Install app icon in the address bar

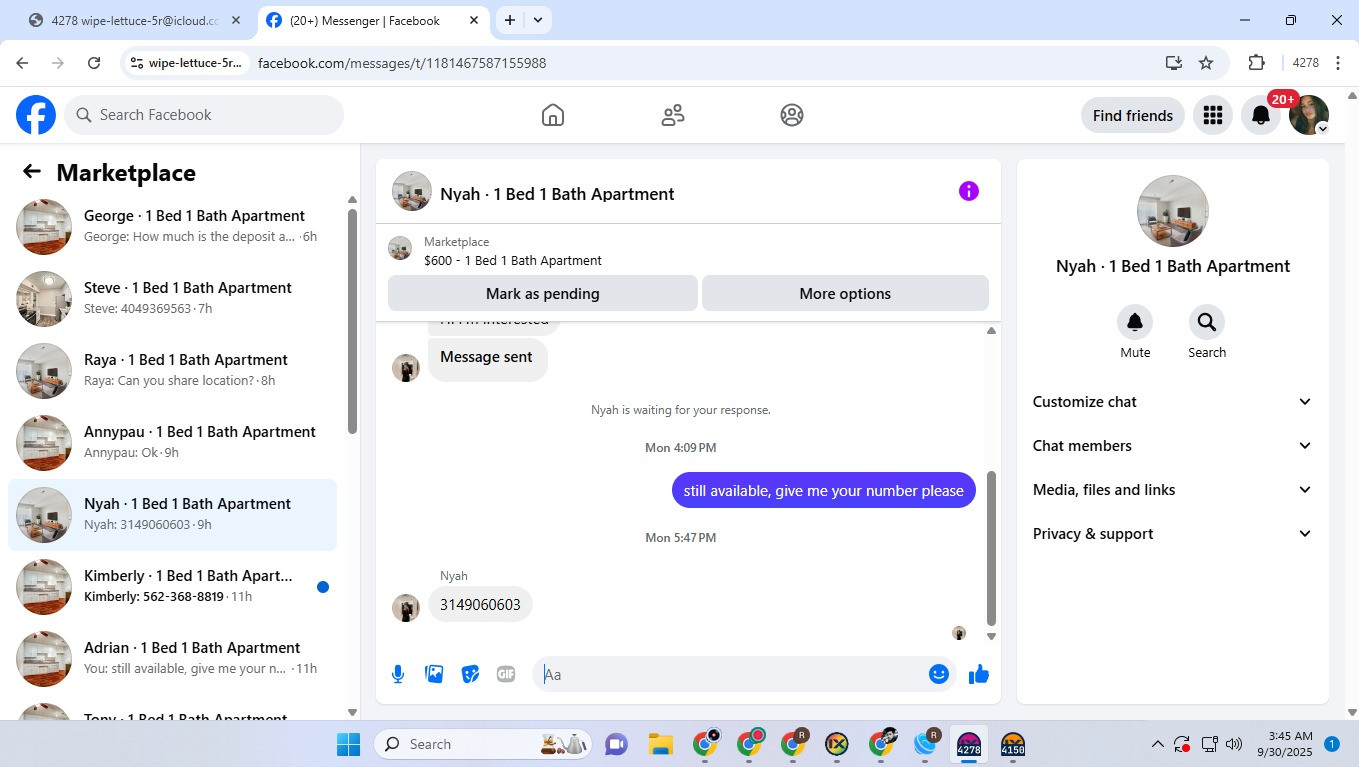pyautogui.click(x=1174, y=63)
